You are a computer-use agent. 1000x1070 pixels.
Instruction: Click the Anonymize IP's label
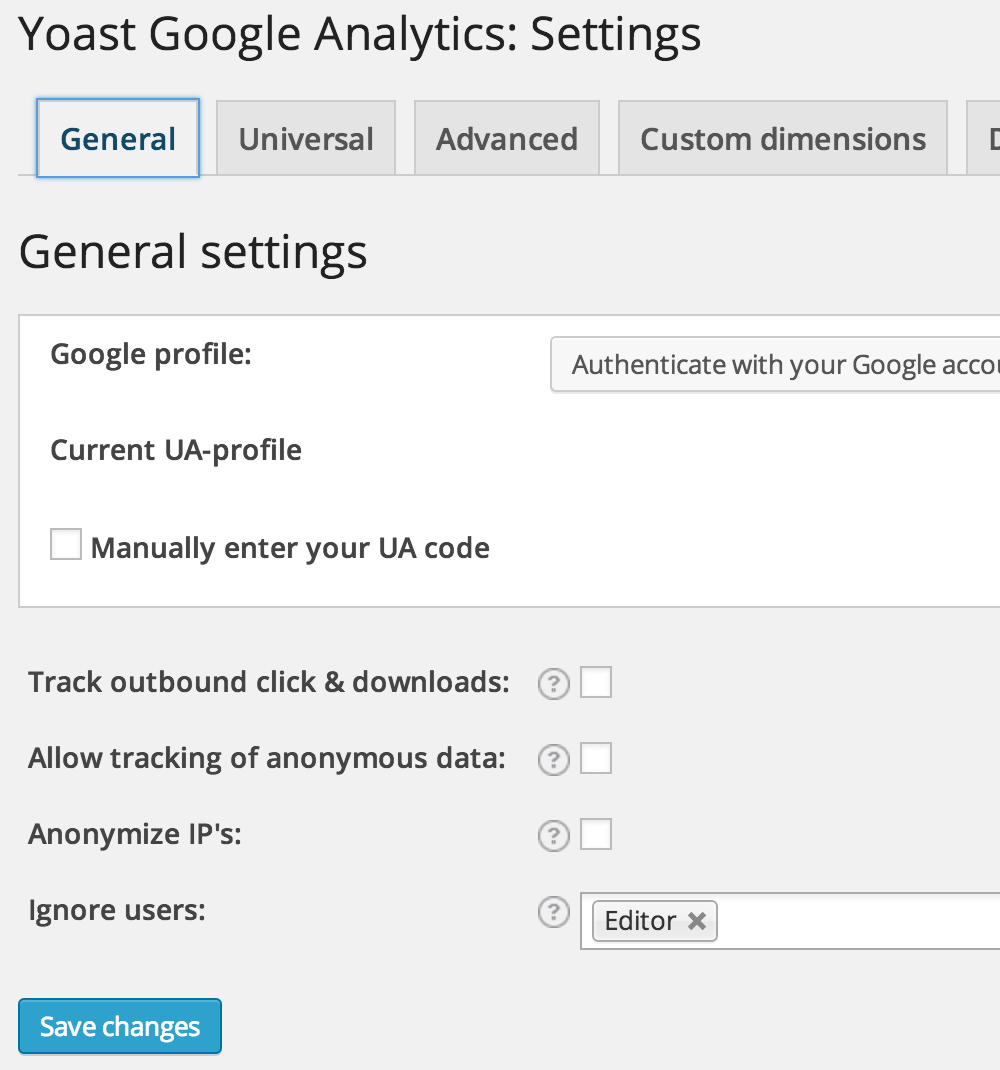pos(134,834)
